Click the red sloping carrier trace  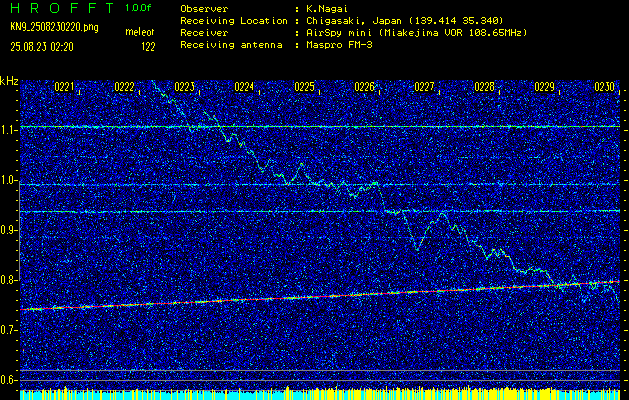point(320,296)
